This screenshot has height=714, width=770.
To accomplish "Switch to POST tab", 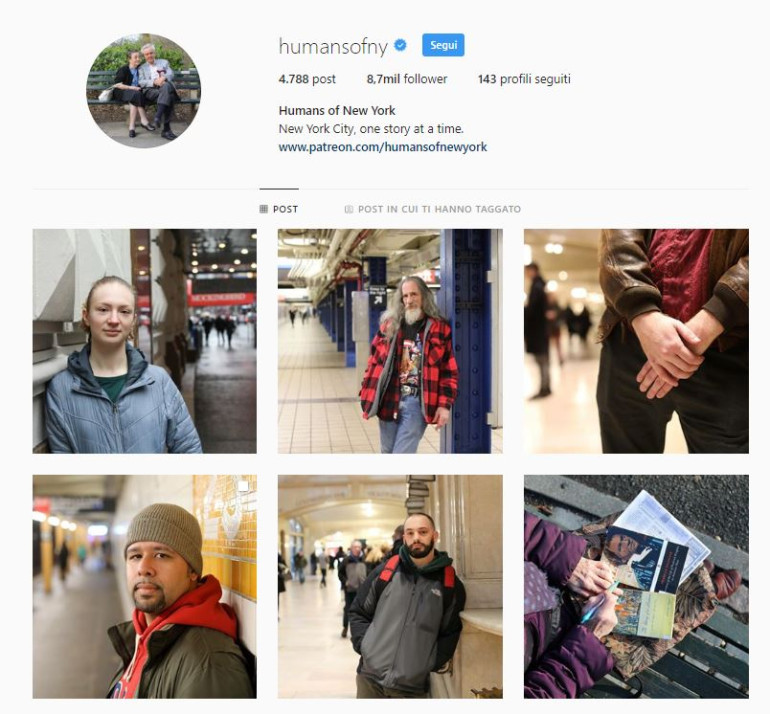I will pos(279,209).
